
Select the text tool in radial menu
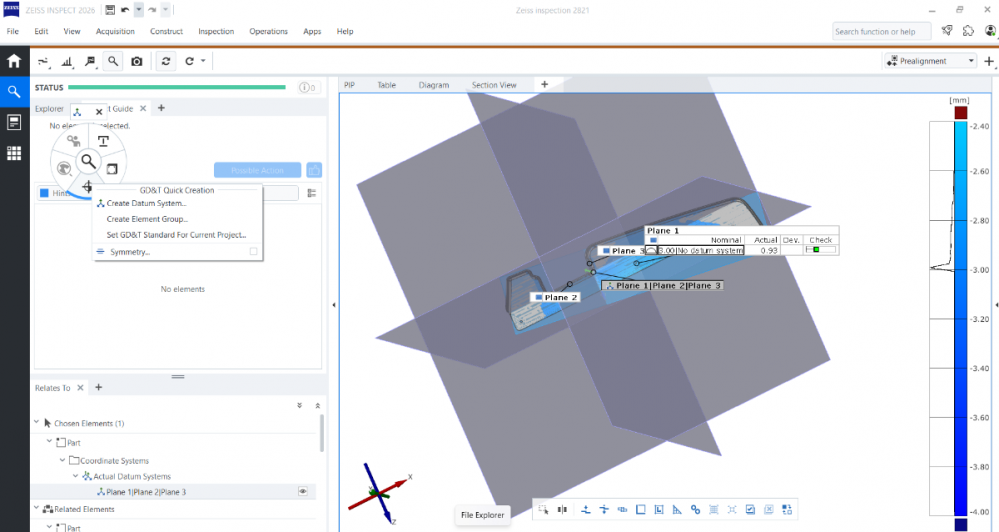click(103, 140)
